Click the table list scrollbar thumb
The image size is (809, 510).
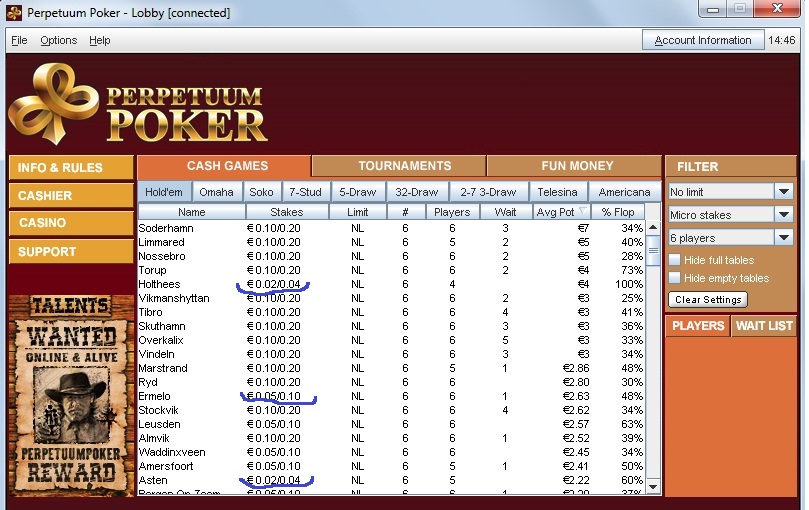coord(653,250)
